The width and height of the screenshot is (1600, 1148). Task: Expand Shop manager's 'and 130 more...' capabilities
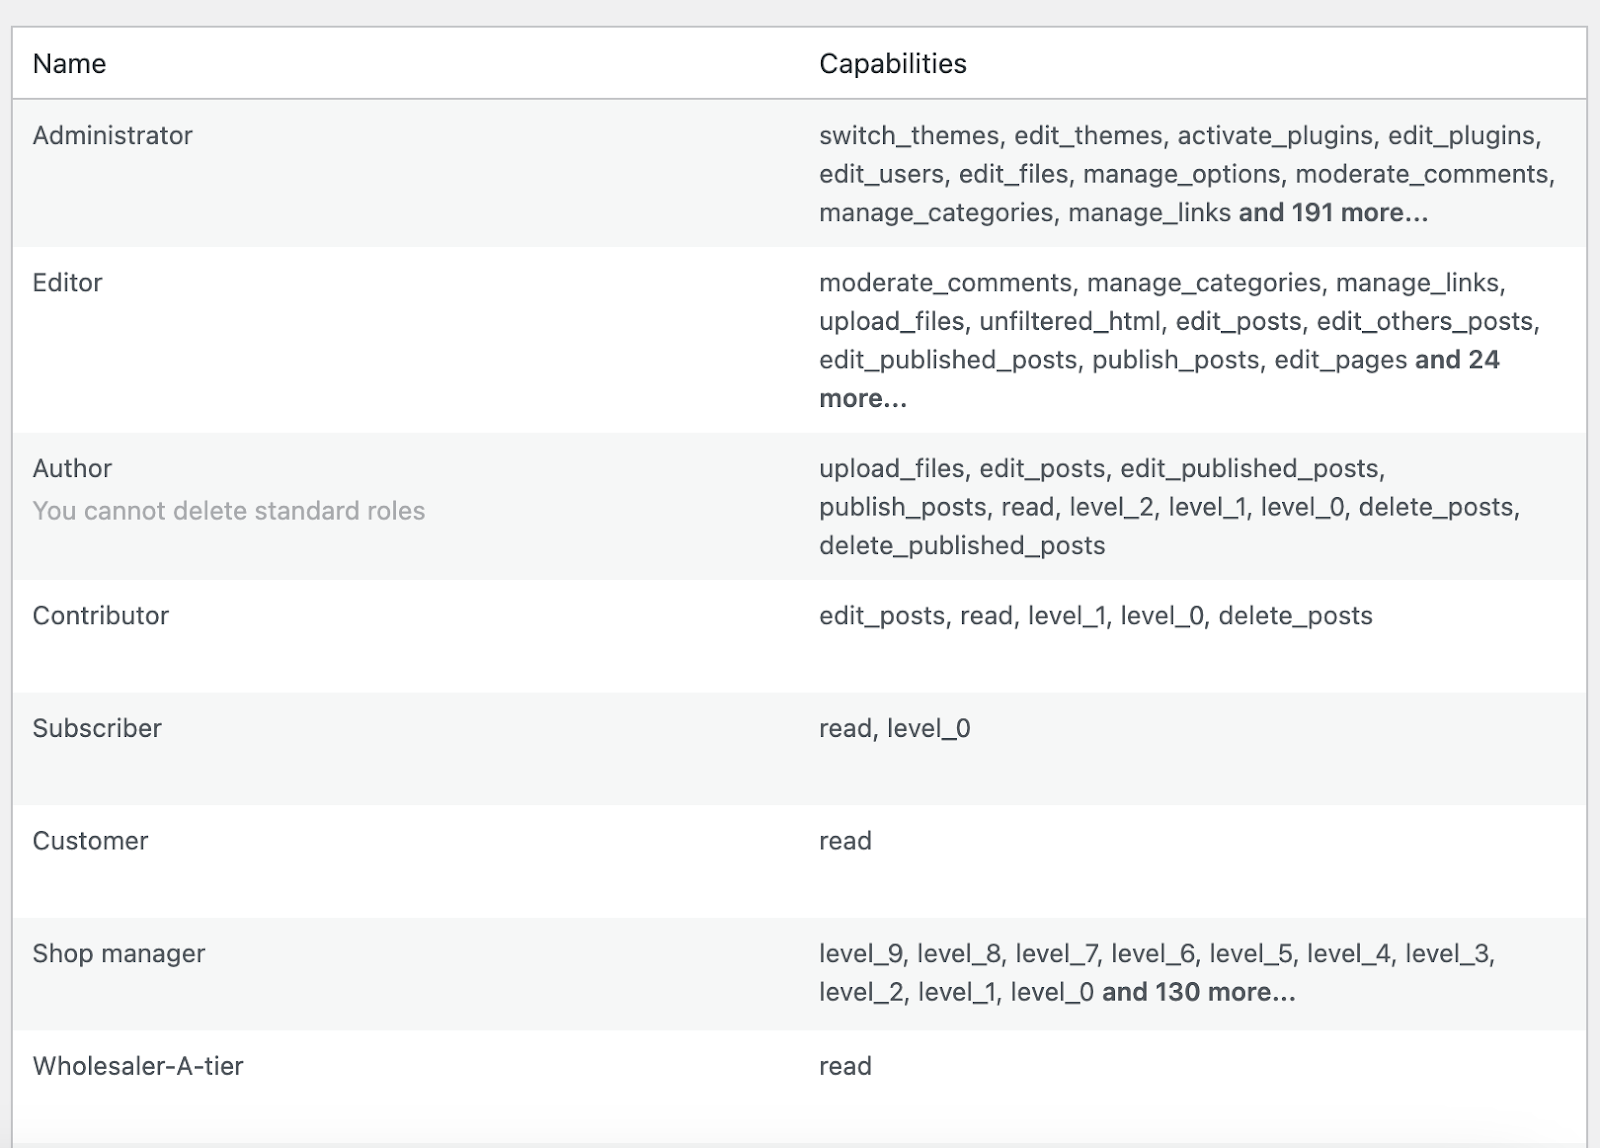click(x=1198, y=993)
